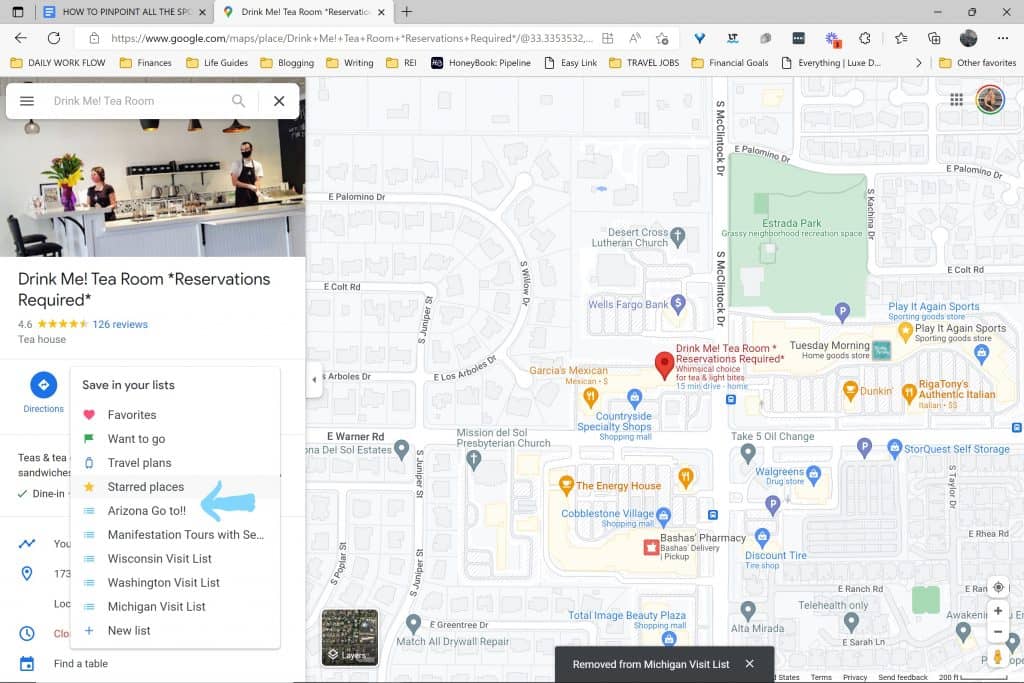Open the Google account profile picture

click(990, 99)
